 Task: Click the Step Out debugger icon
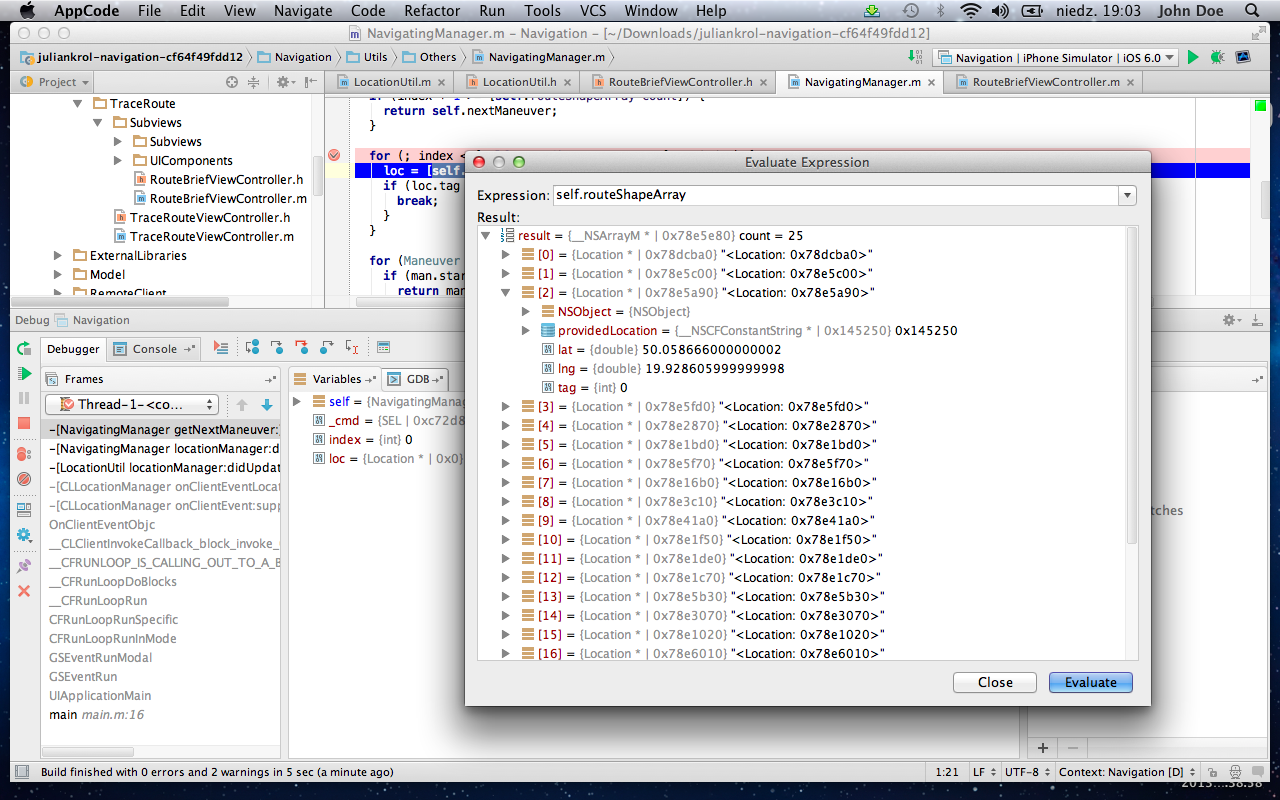327,347
